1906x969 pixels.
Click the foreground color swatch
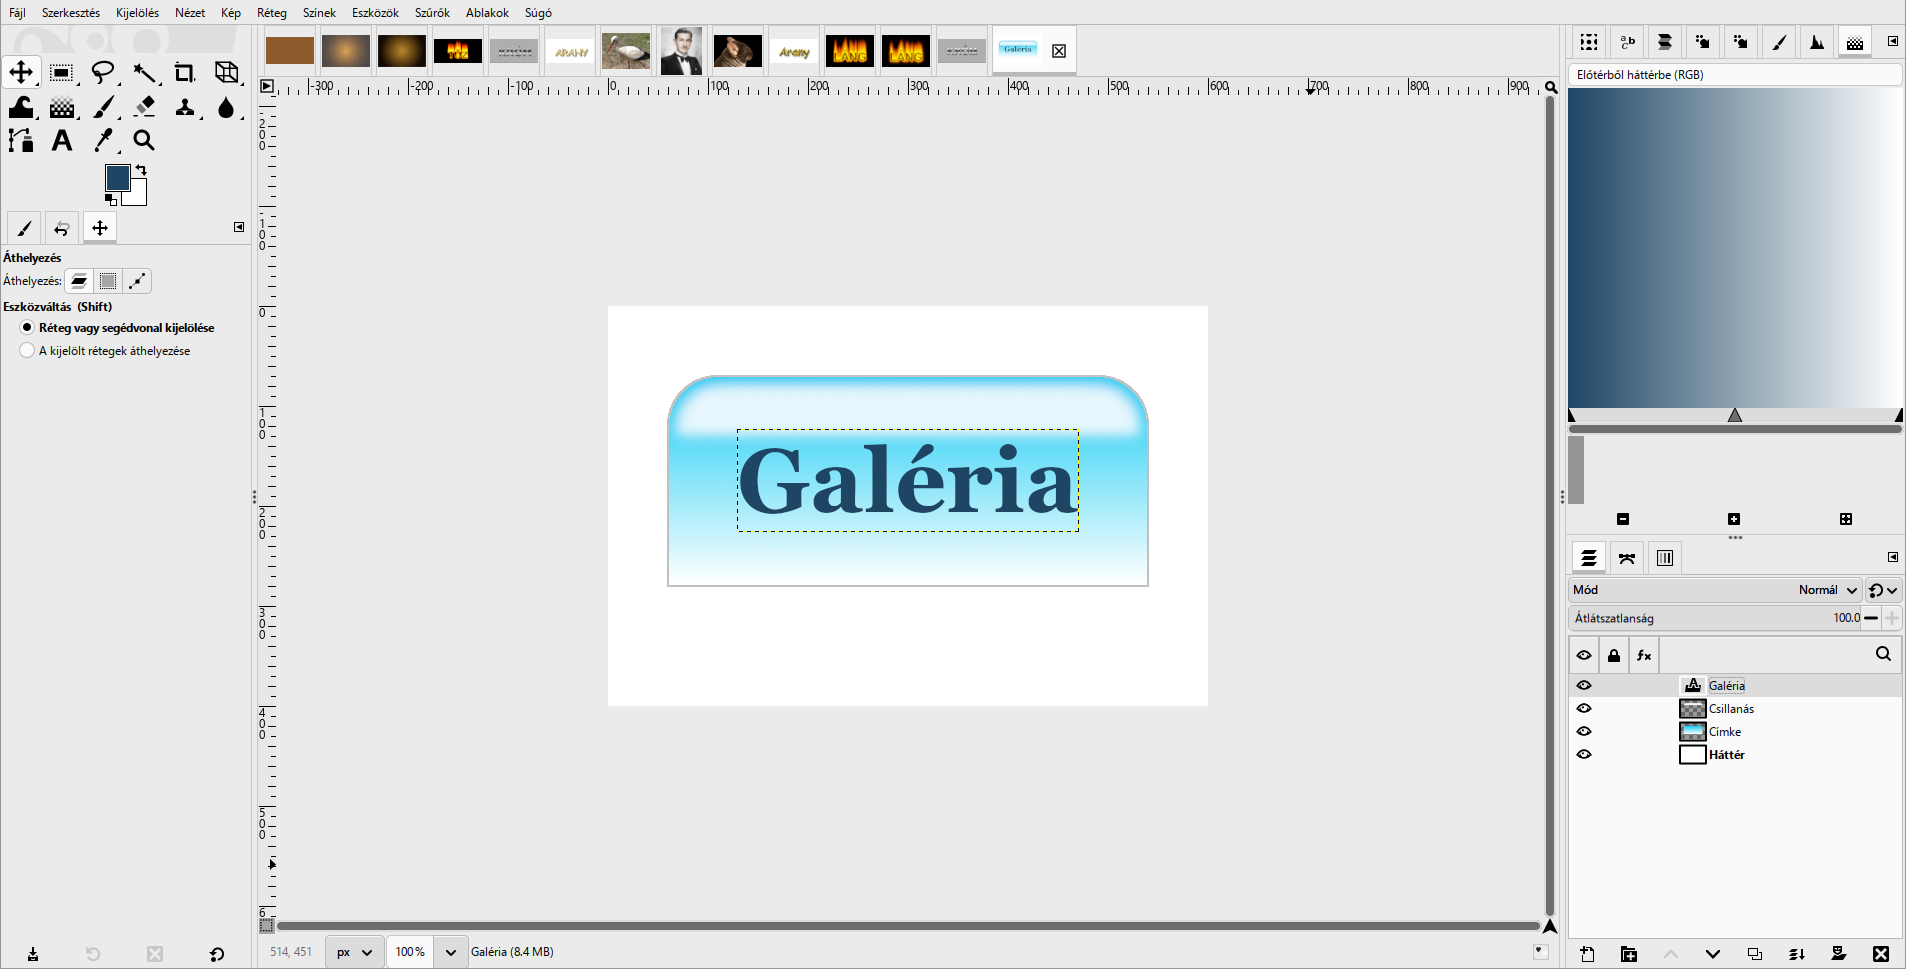[117, 178]
